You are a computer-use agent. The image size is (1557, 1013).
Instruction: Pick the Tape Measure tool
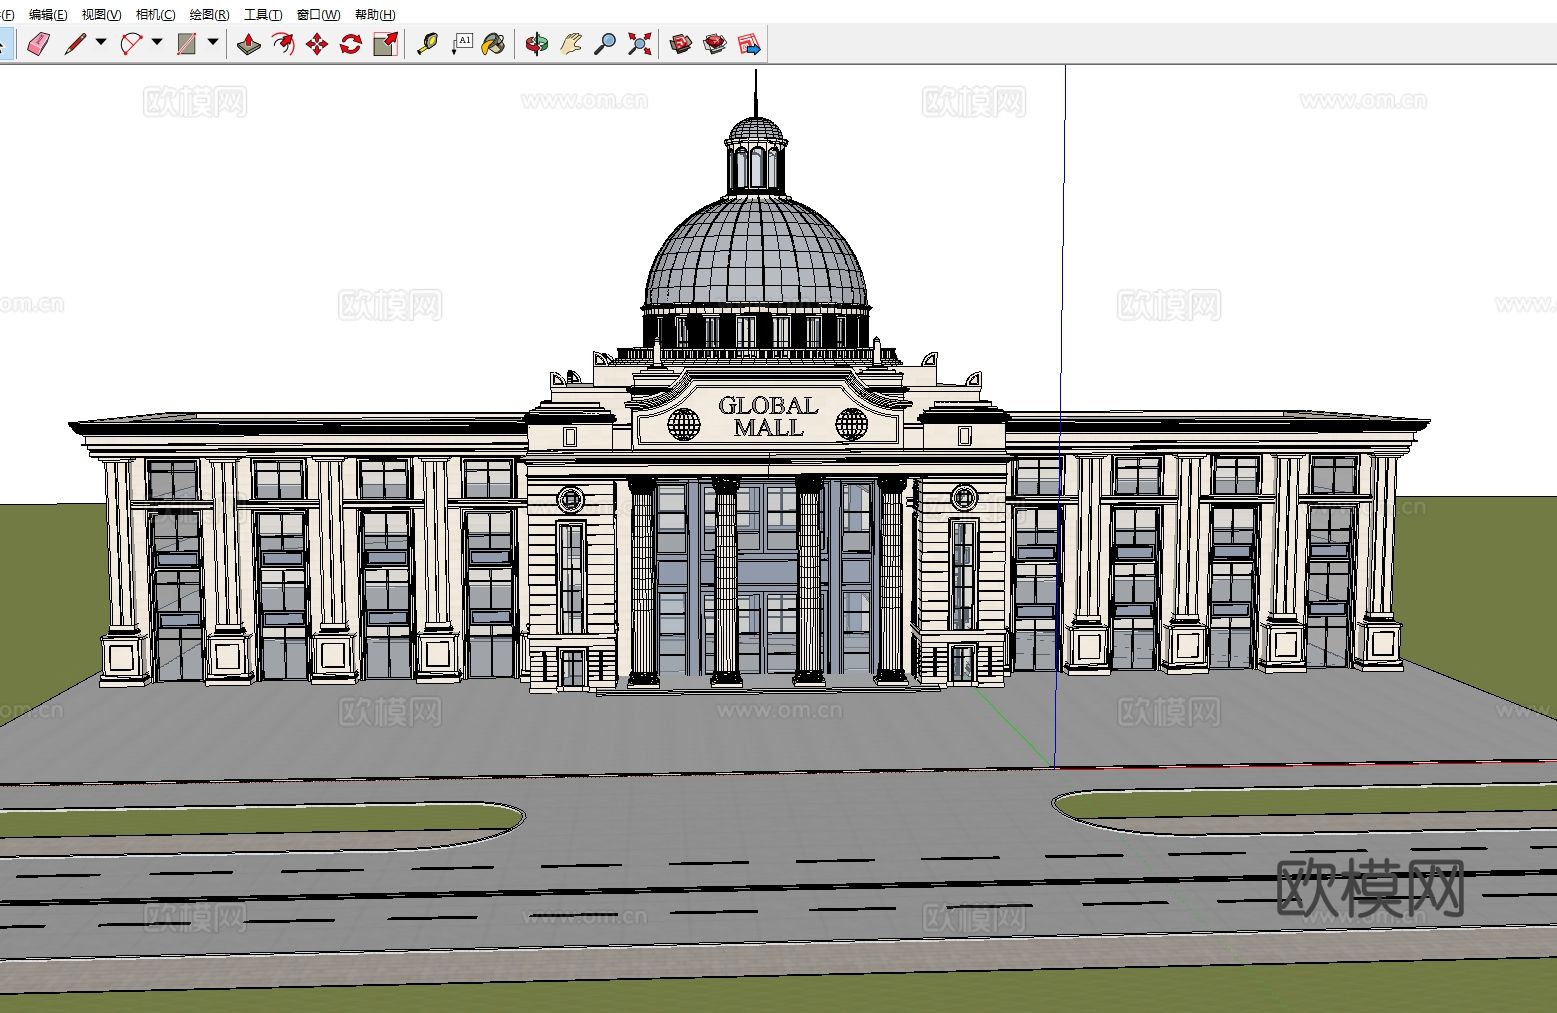coord(427,44)
